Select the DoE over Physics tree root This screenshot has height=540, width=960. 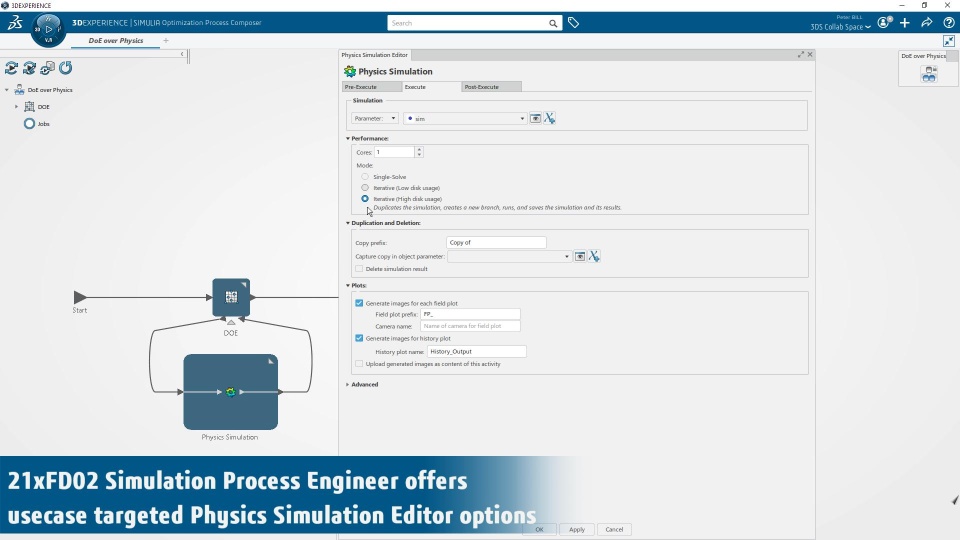pos(50,90)
